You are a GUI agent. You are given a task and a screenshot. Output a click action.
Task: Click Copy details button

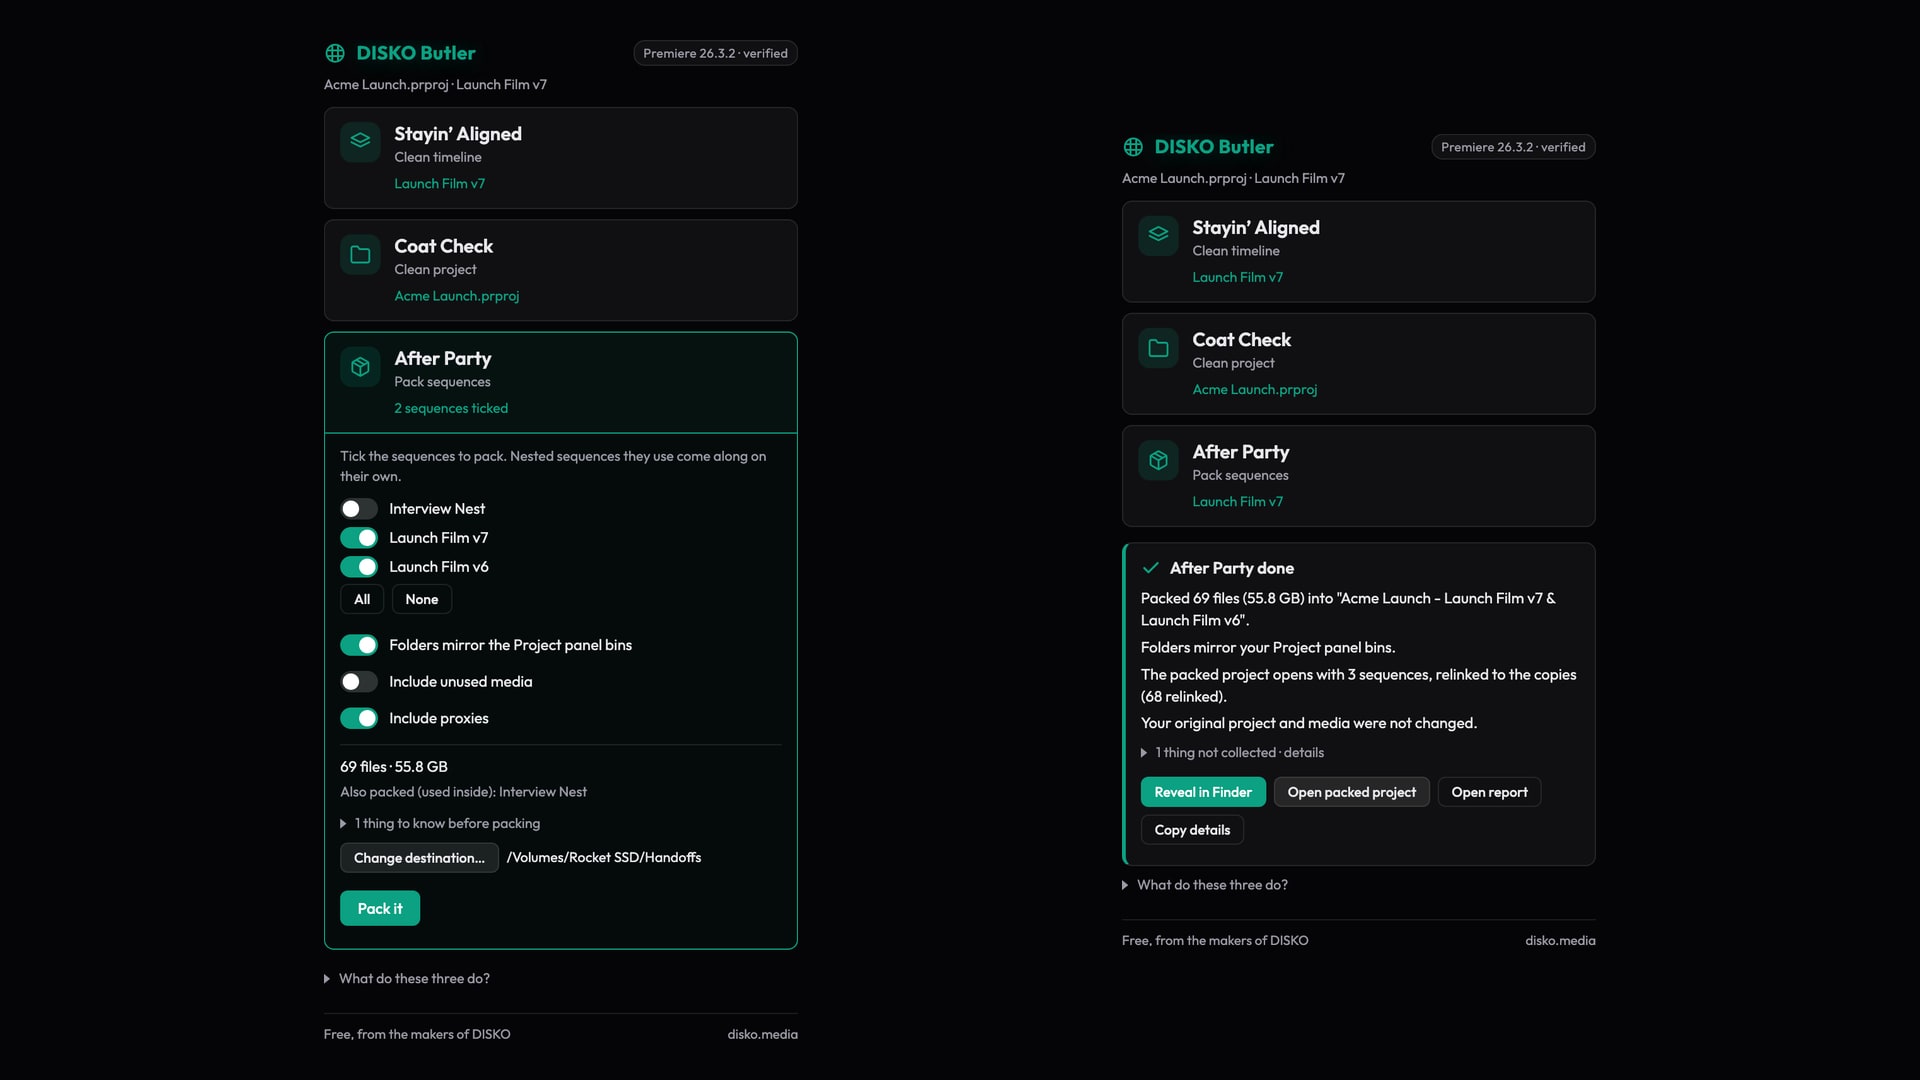(x=1192, y=830)
